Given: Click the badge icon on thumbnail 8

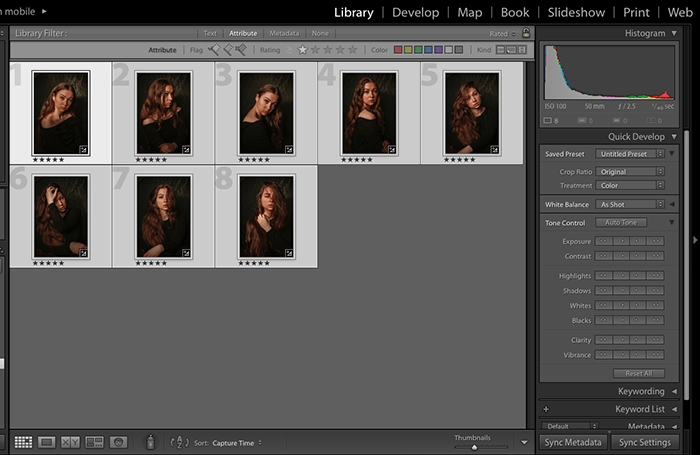Looking at the screenshot, I should click(x=289, y=253).
